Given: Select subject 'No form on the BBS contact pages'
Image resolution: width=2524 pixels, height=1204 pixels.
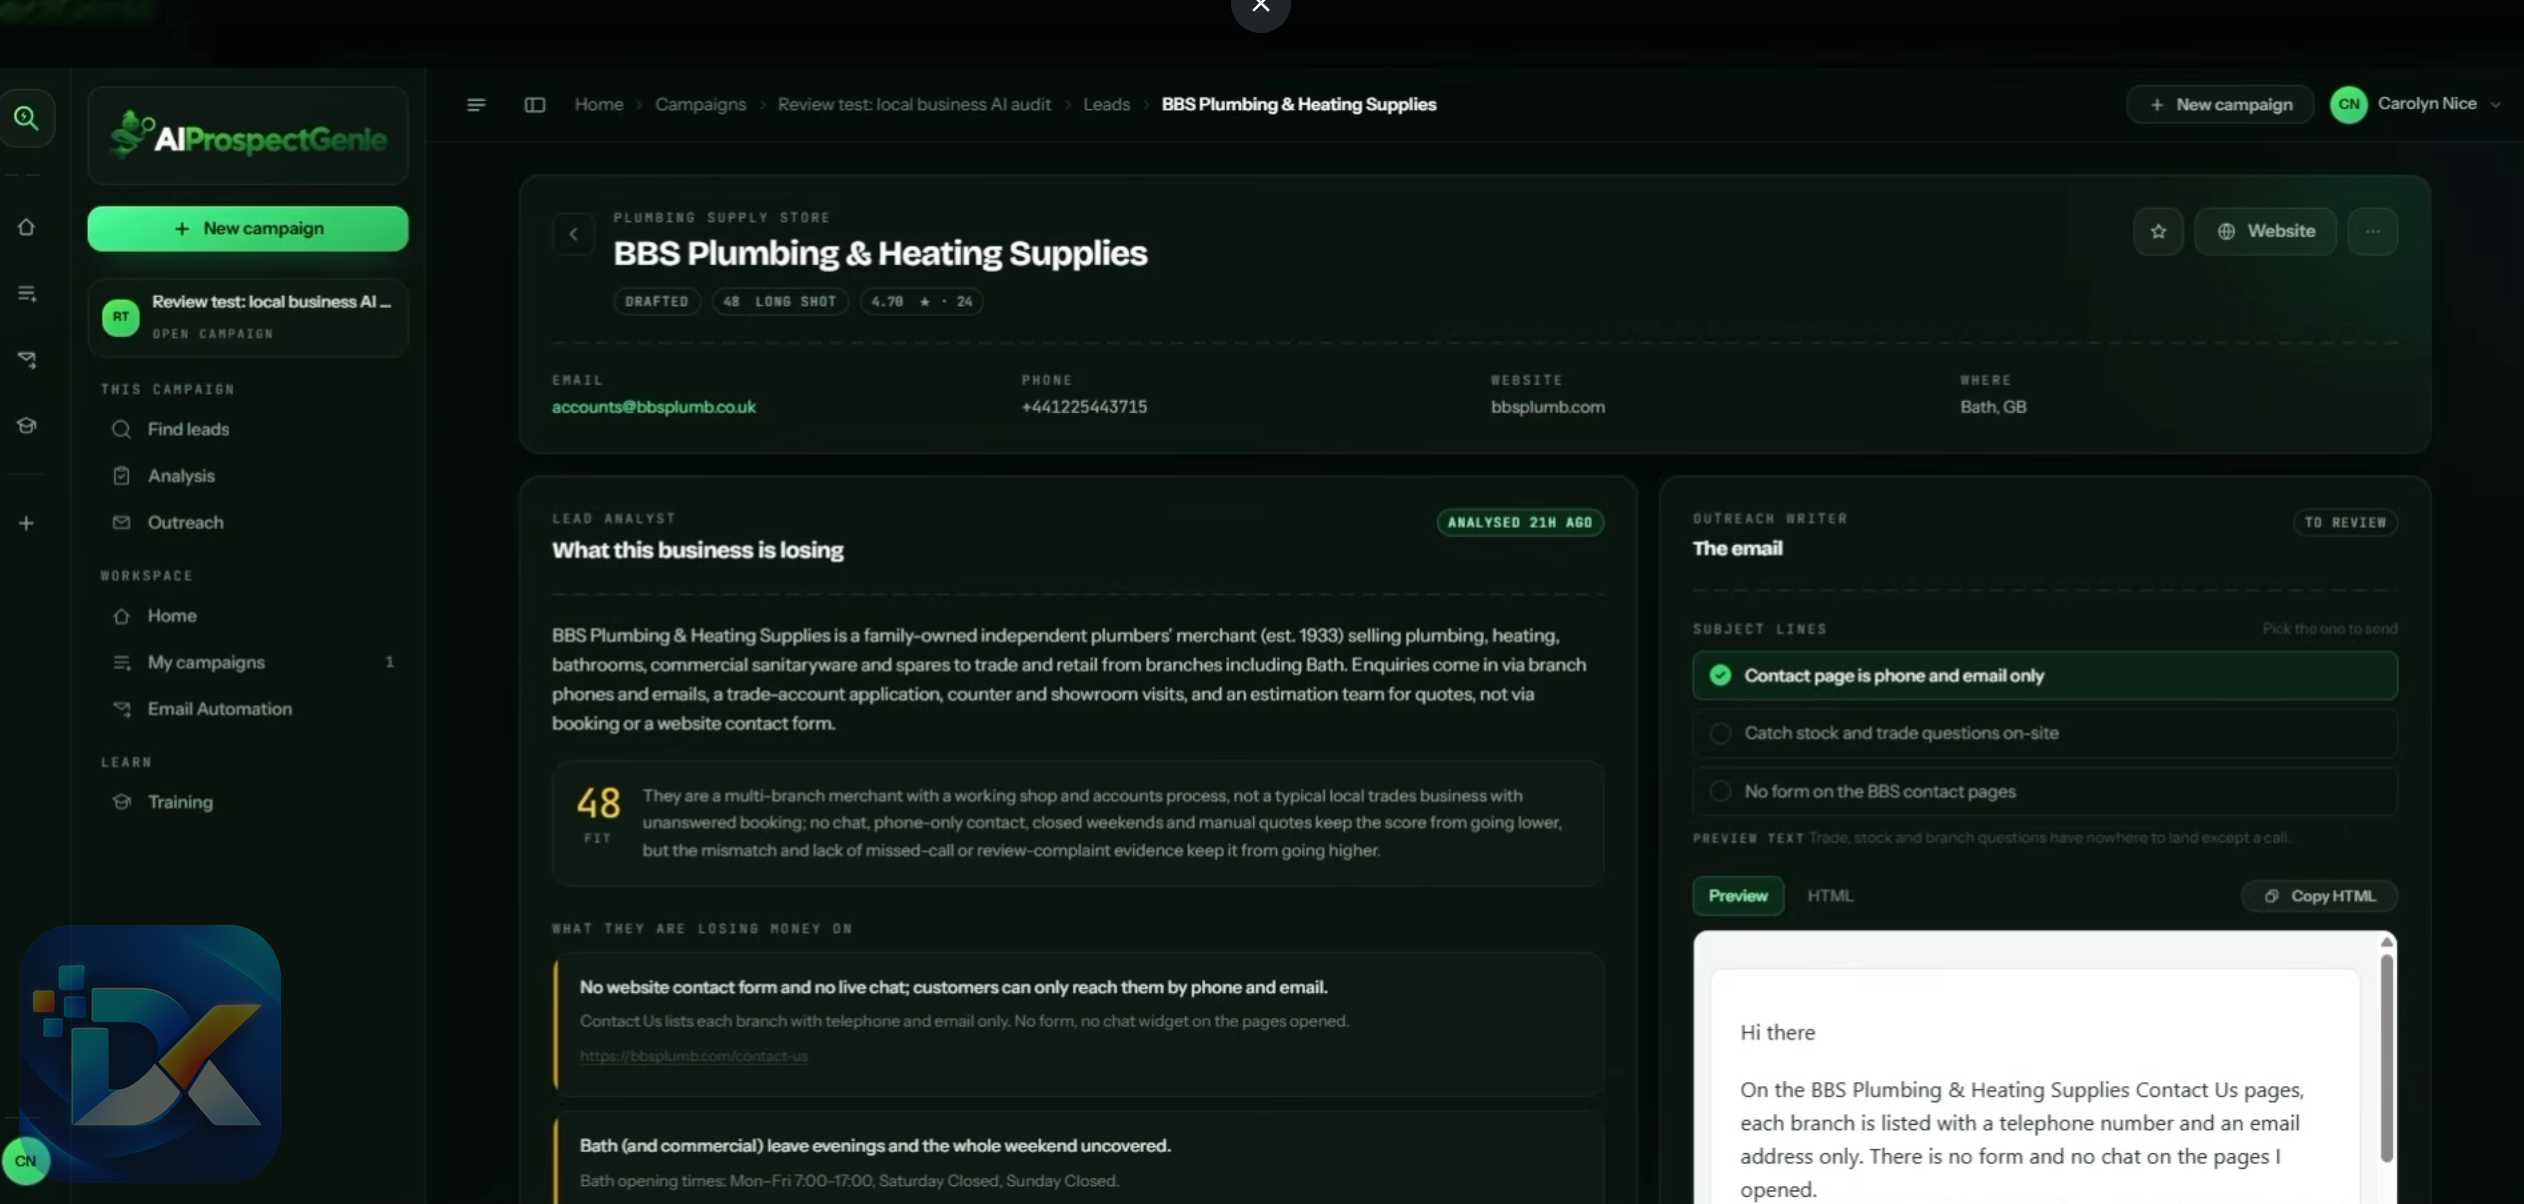Looking at the screenshot, I should 2044,791.
